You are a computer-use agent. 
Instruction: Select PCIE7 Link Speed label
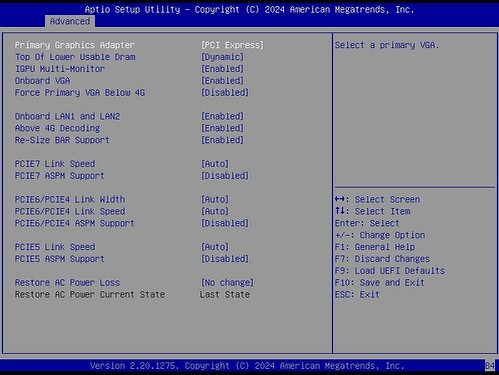click(x=55, y=164)
